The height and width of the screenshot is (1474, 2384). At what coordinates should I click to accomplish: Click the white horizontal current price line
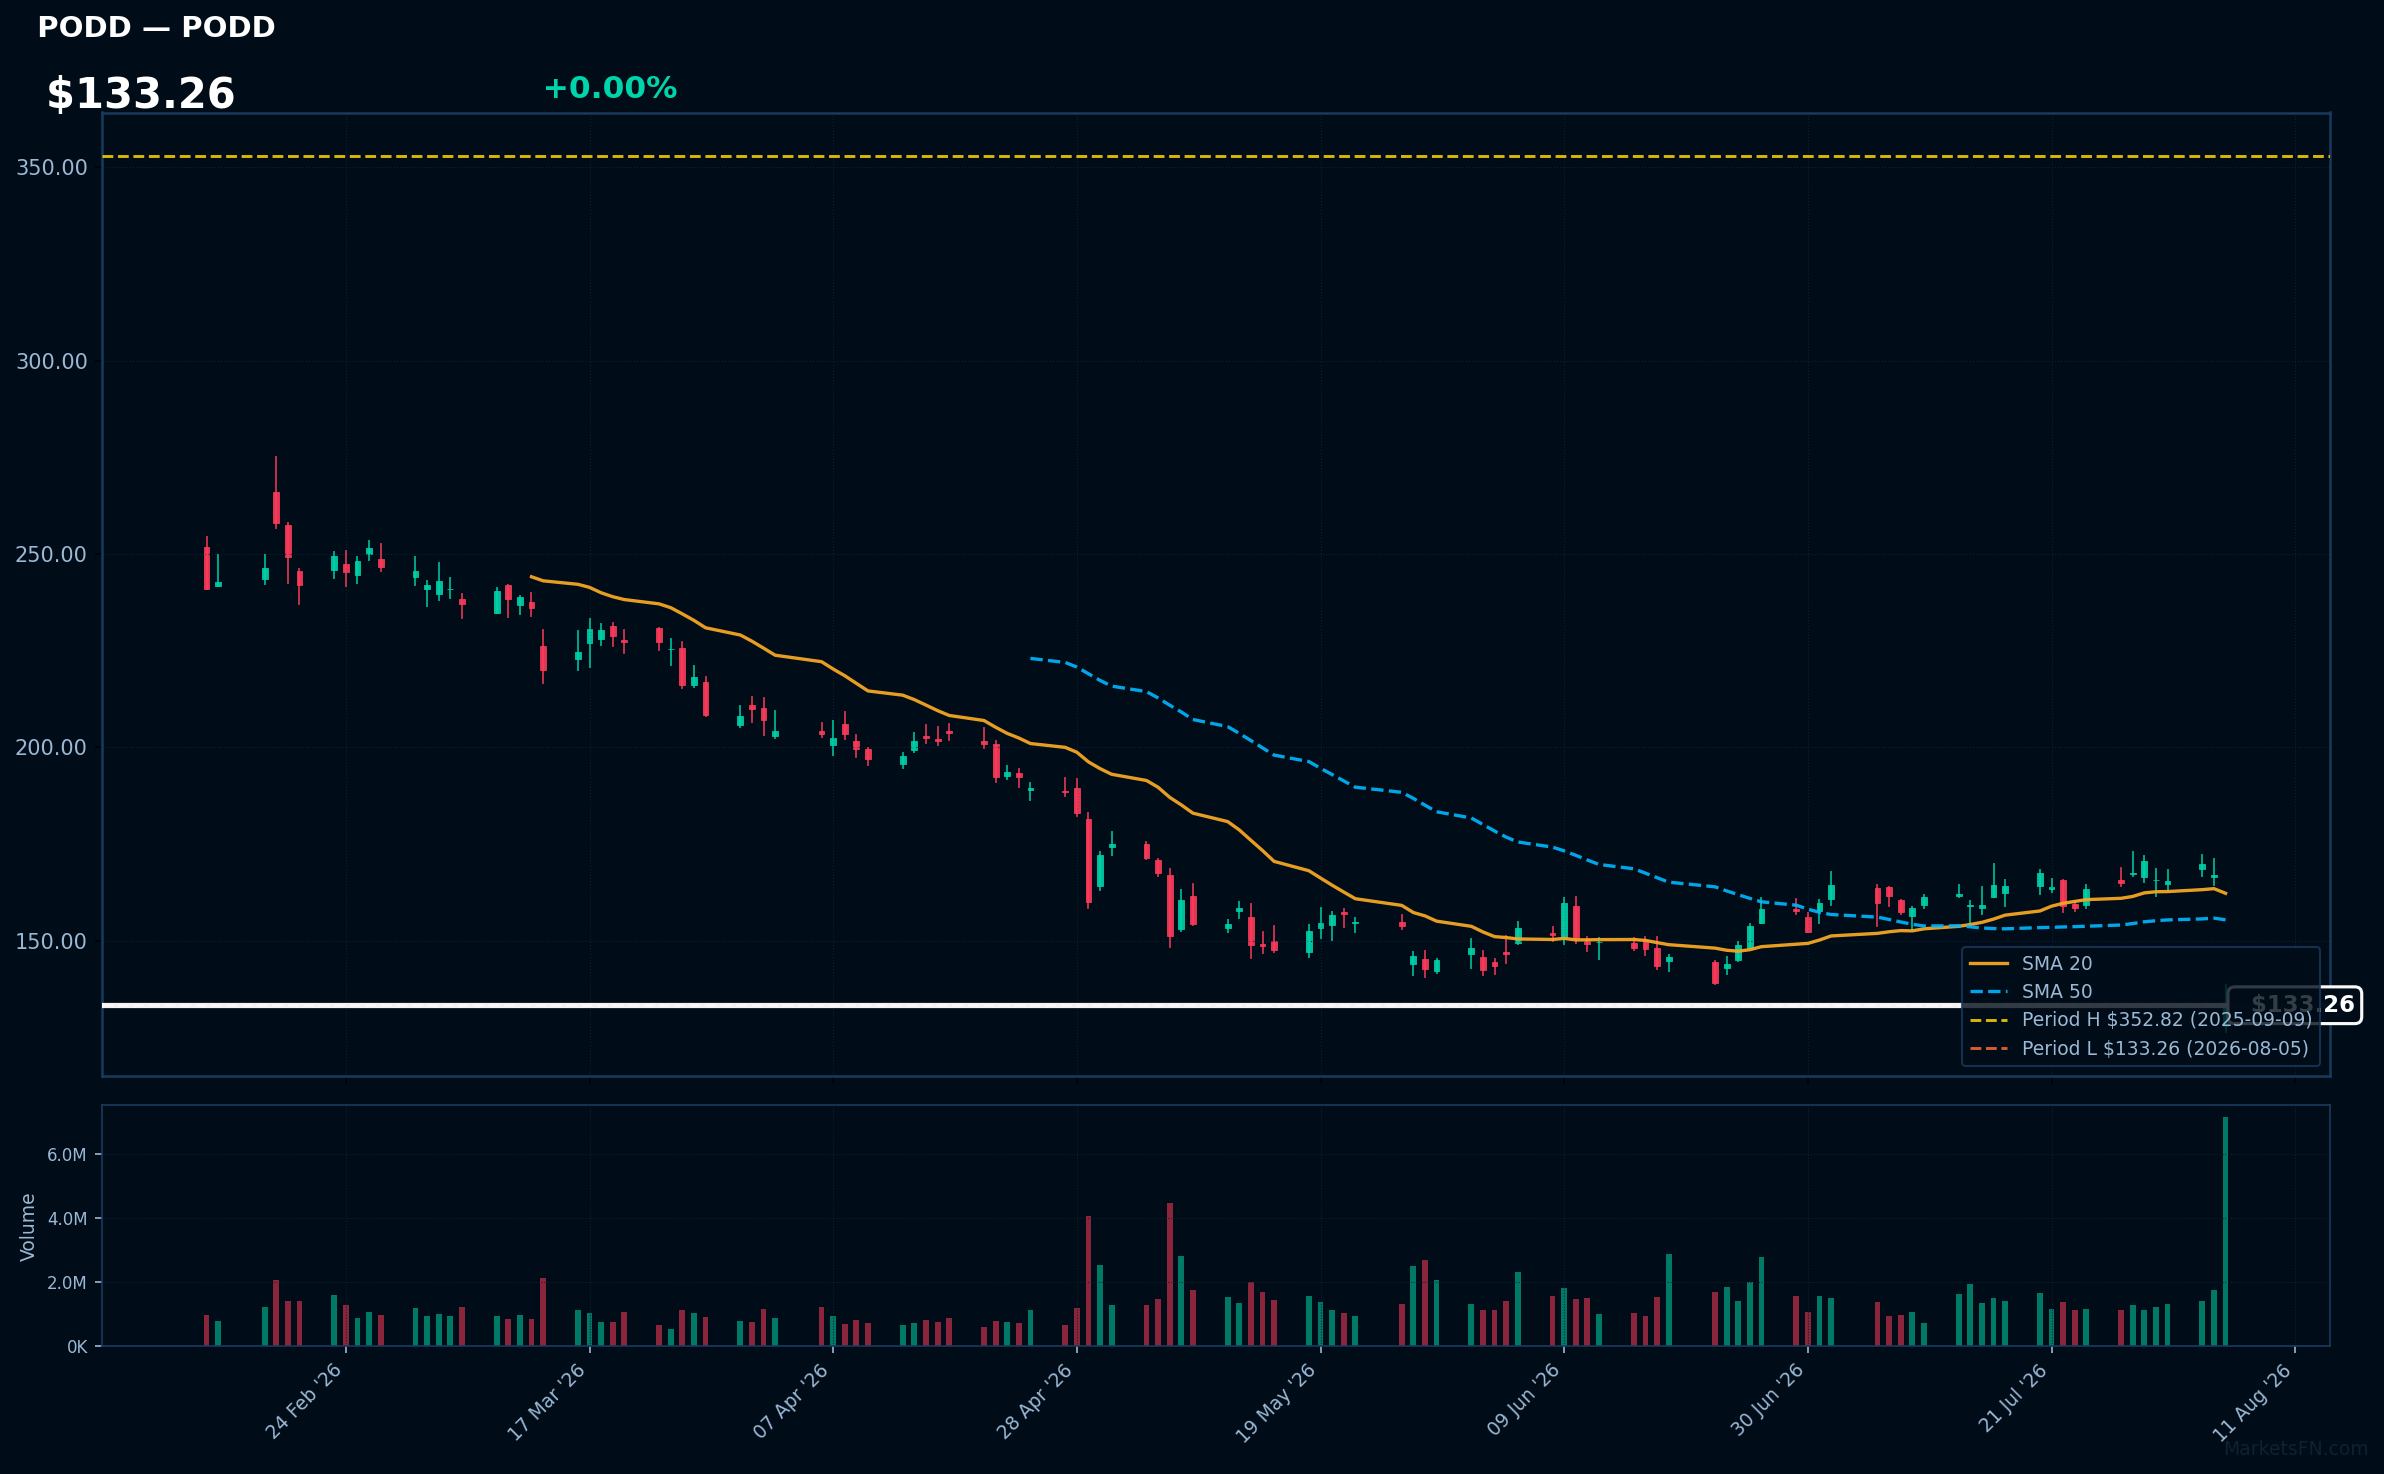(1165, 1005)
